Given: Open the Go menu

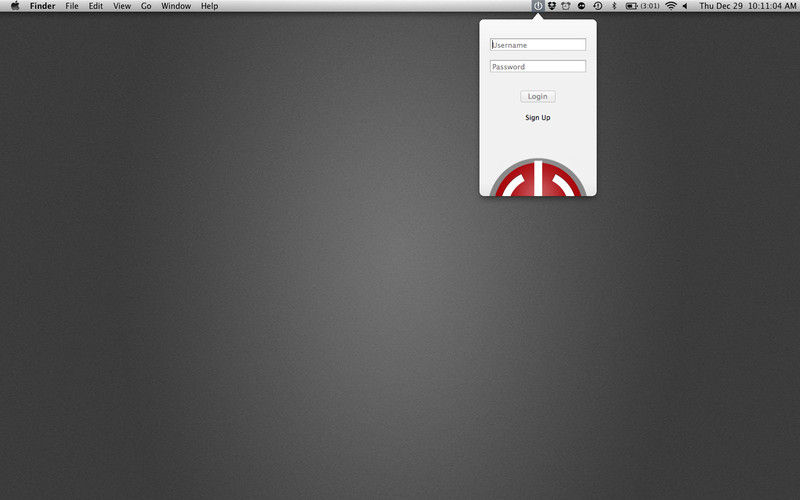Looking at the screenshot, I should tap(146, 6).
